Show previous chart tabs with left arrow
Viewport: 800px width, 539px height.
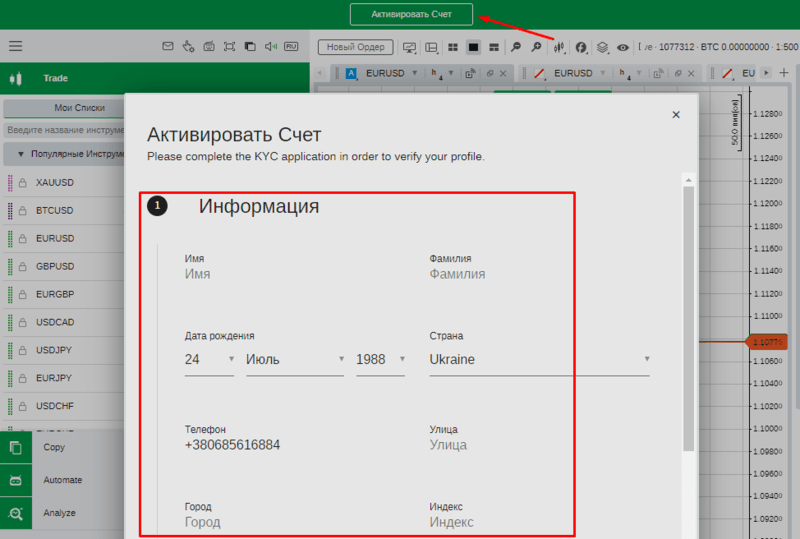pyautogui.click(x=320, y=73)
